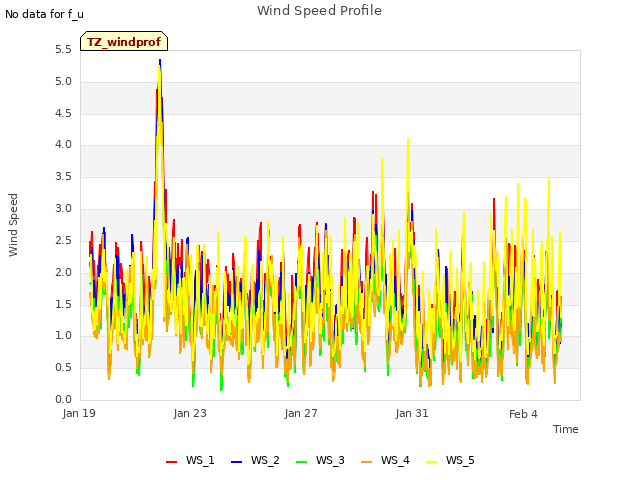Click the Jan 23 x-axis tick label
The height and width of the screenshot is (480, 640).
point(190,413)
